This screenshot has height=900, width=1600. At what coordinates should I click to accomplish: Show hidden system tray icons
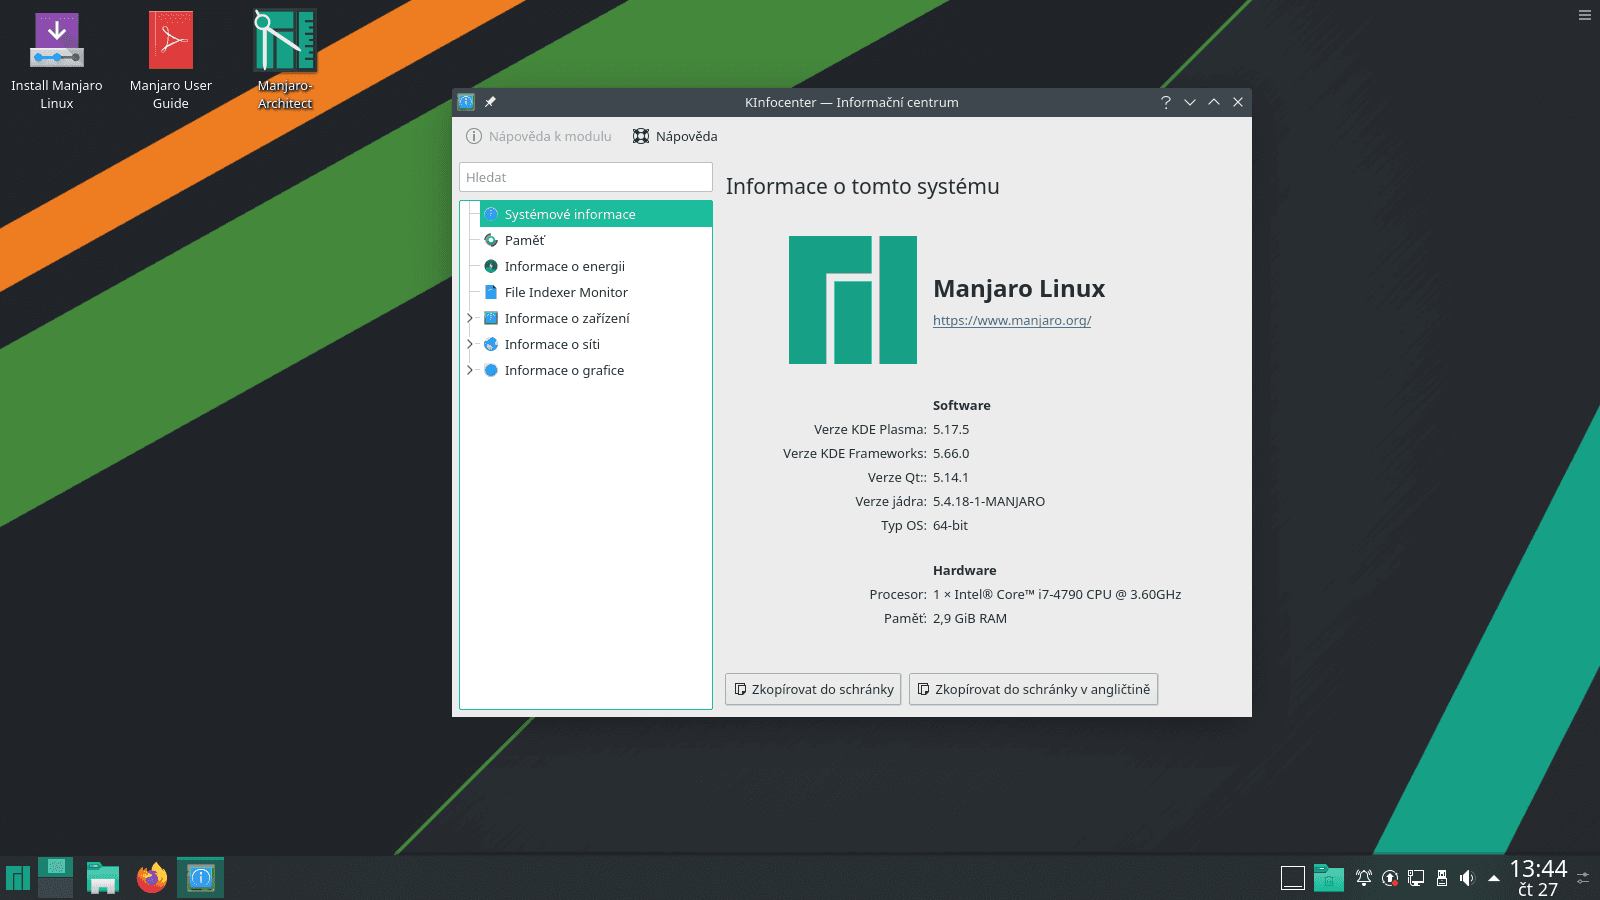pos(1493,877)
